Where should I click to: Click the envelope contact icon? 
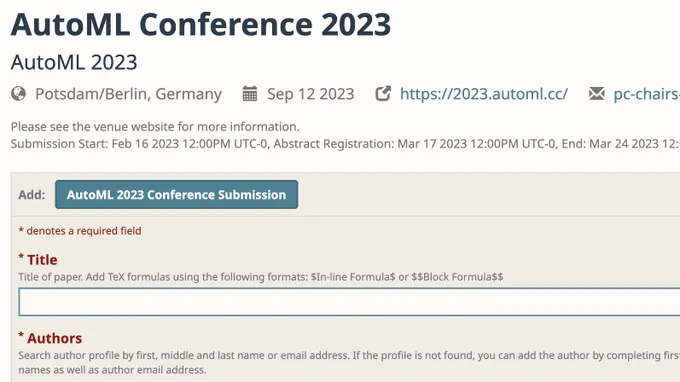[597, 94]
